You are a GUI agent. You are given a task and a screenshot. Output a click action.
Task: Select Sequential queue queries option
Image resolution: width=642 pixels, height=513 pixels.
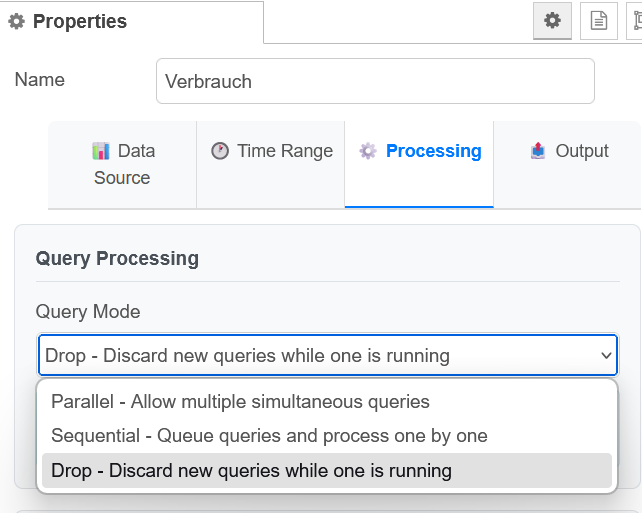coord(269,436)
